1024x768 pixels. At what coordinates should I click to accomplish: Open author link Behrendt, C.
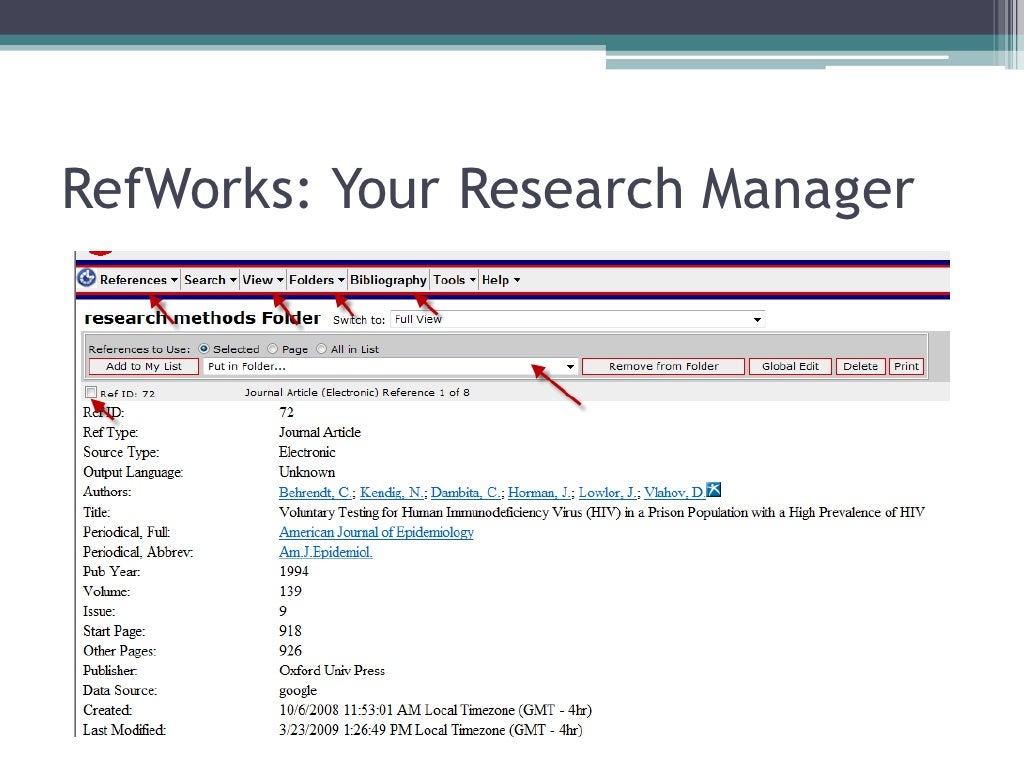click(315, 492)
